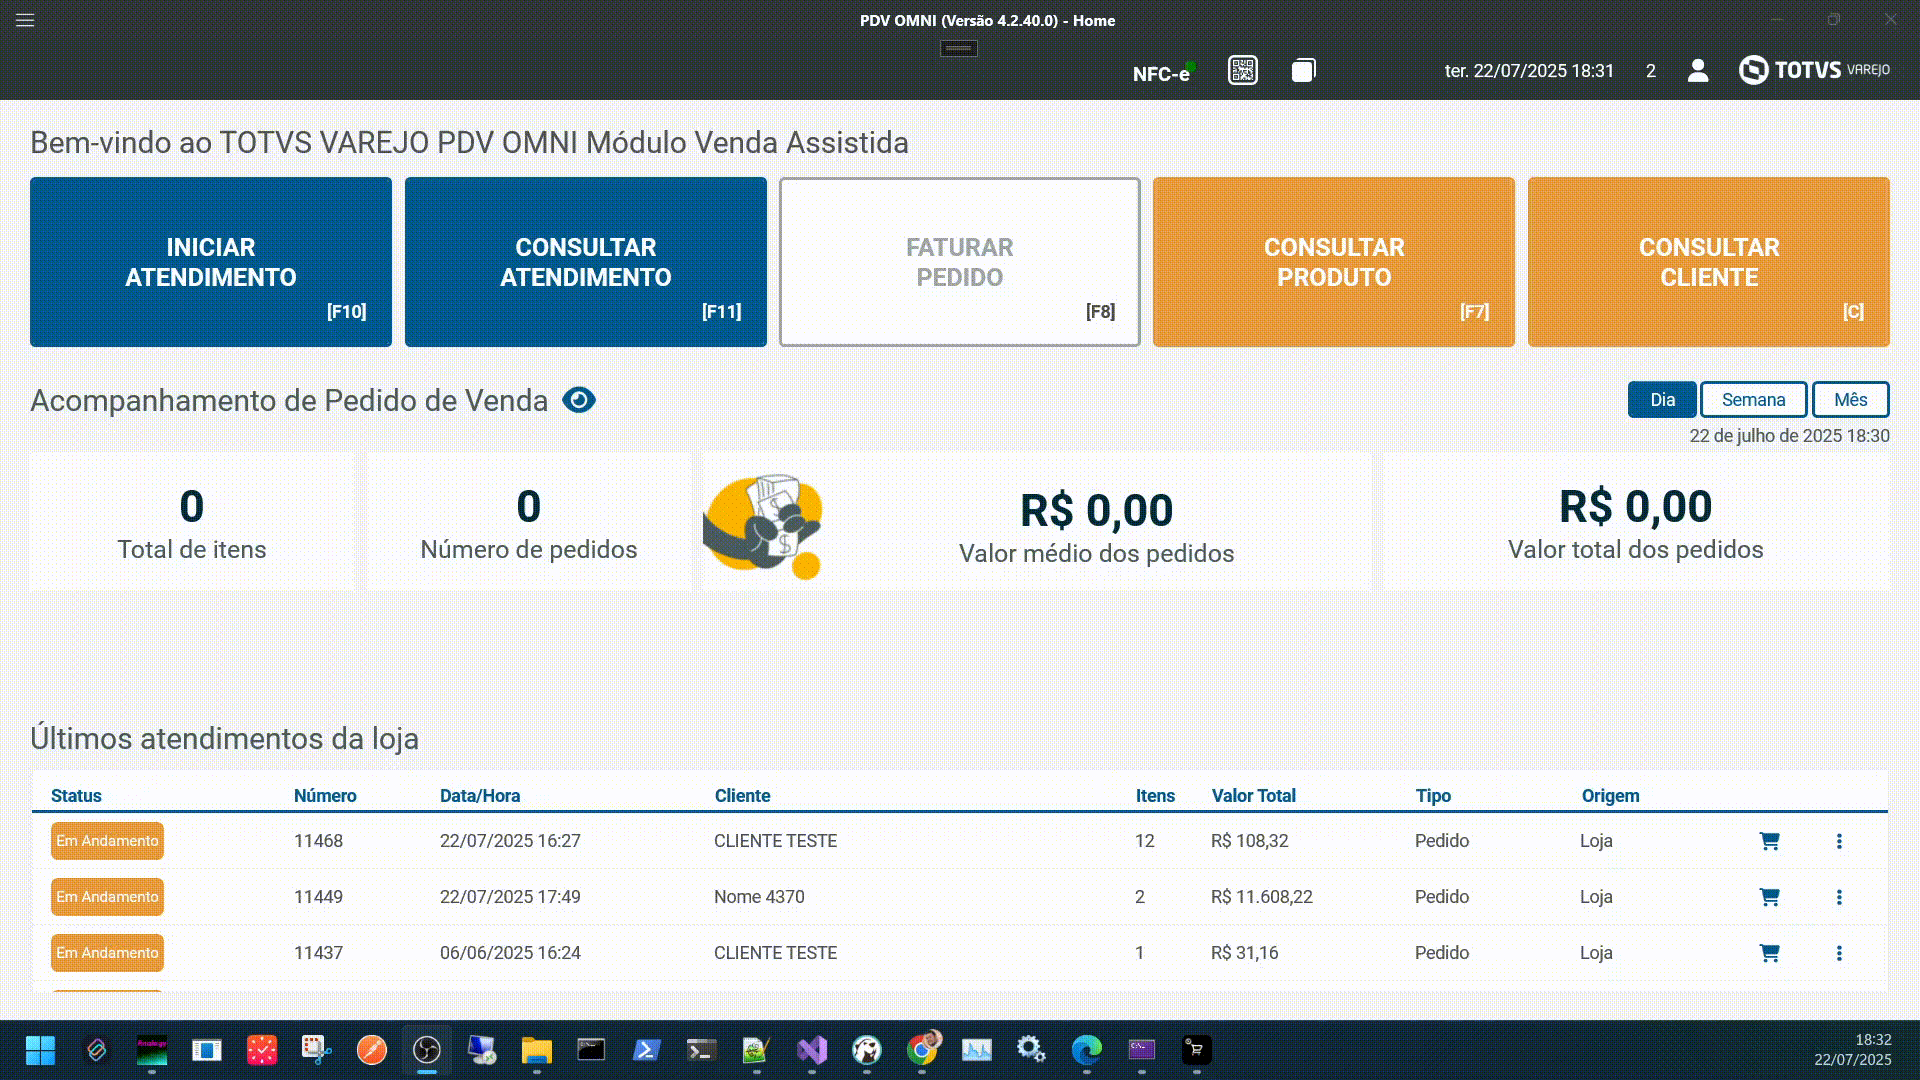Click the NFC-e status indicator
Screen dimensions: 1920x1080
1162,73
